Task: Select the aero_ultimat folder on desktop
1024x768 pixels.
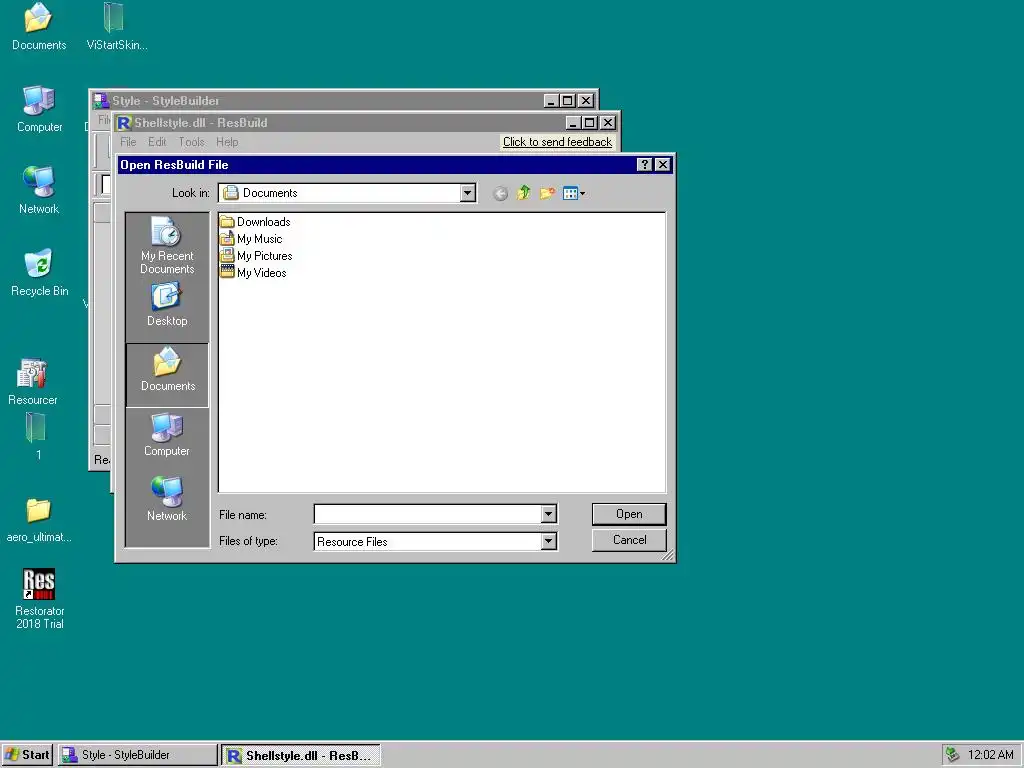Action: [39, 520]
